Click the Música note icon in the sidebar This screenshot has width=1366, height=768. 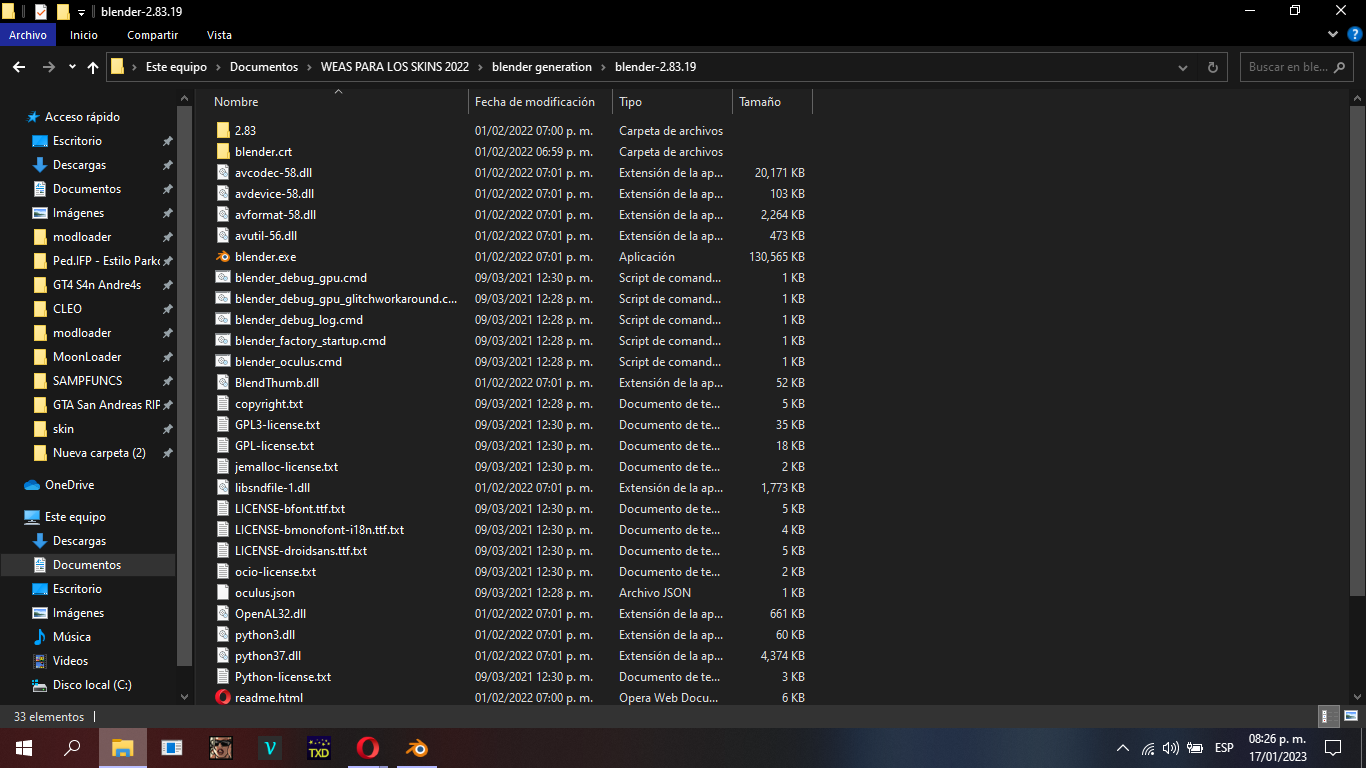[x=40, y=637]
